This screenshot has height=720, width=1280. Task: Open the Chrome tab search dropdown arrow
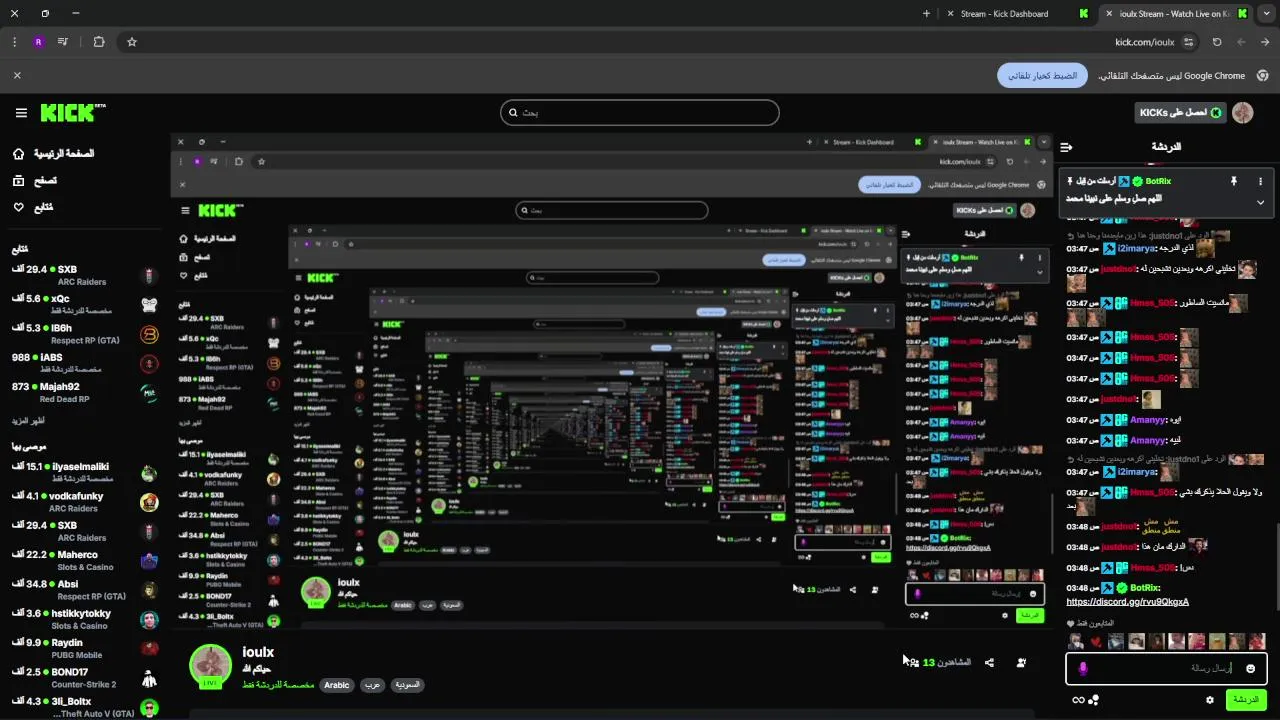pyautogui.click(x=1268, y=14)
